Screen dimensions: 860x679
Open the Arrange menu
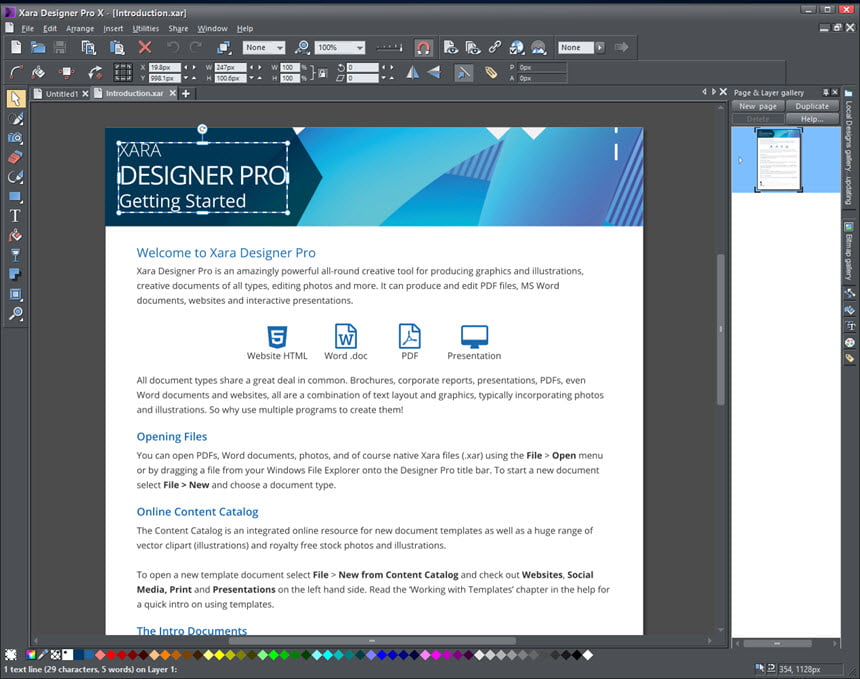coord(80,29)
